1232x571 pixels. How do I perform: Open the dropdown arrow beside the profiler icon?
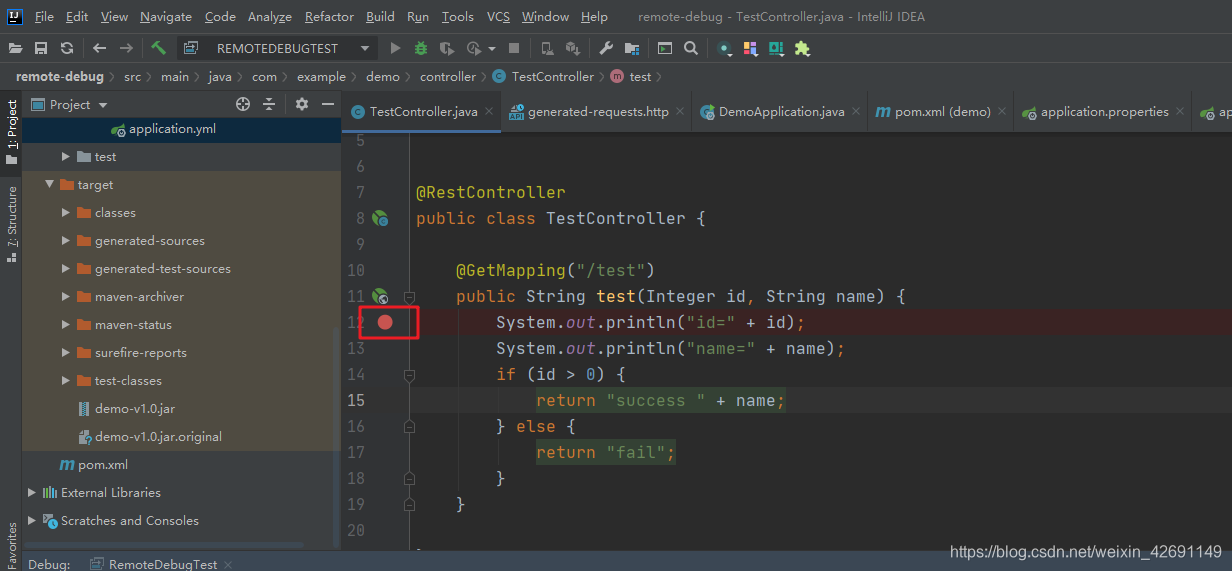tap(492, 48)
